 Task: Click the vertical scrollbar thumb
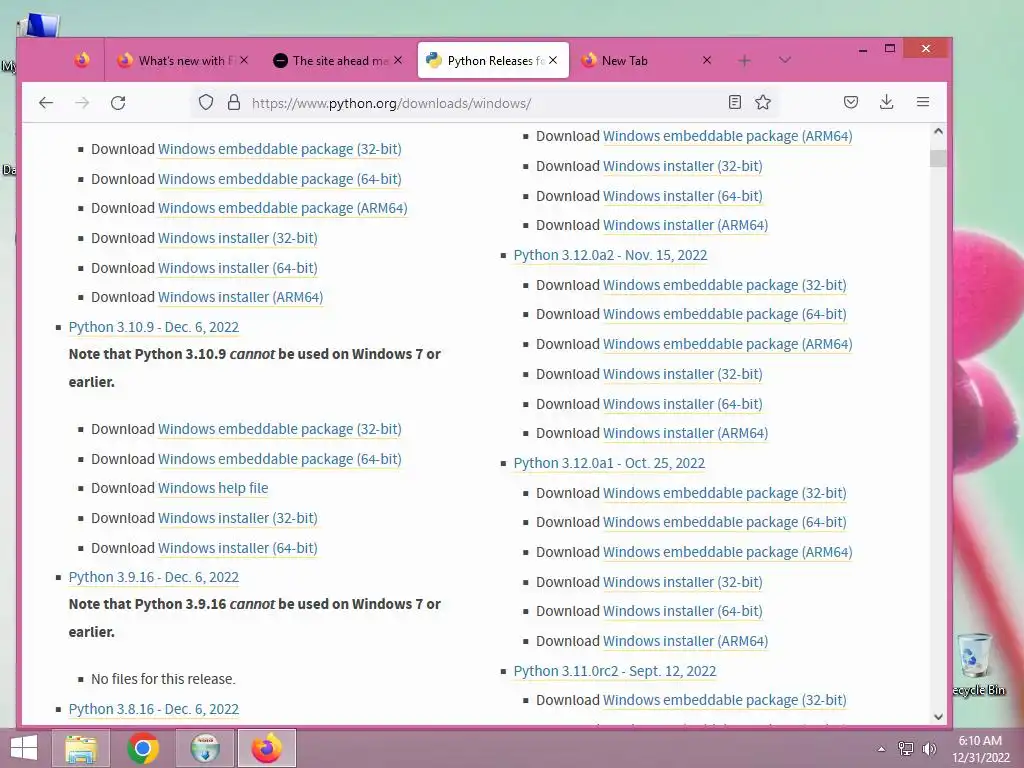(938, 159)
